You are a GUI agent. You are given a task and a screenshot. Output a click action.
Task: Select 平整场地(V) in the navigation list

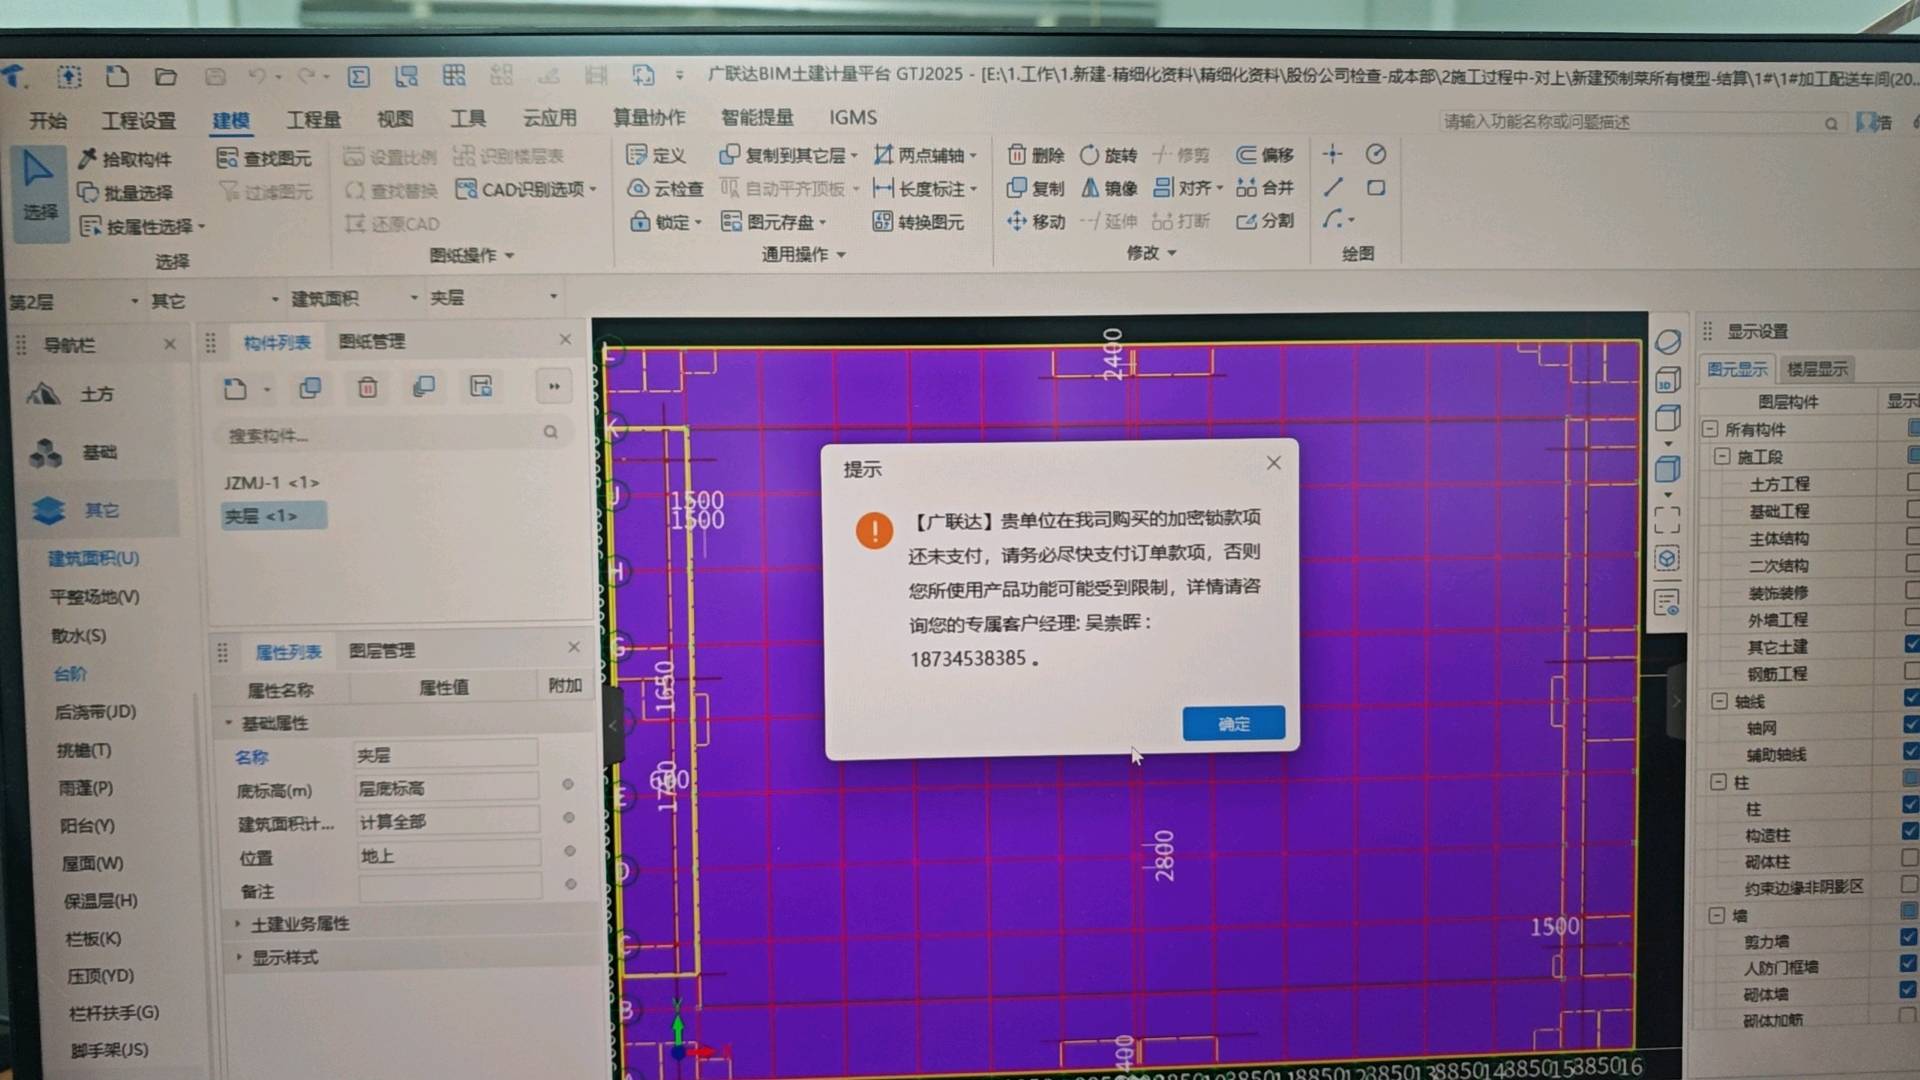(x=94, y=597)
